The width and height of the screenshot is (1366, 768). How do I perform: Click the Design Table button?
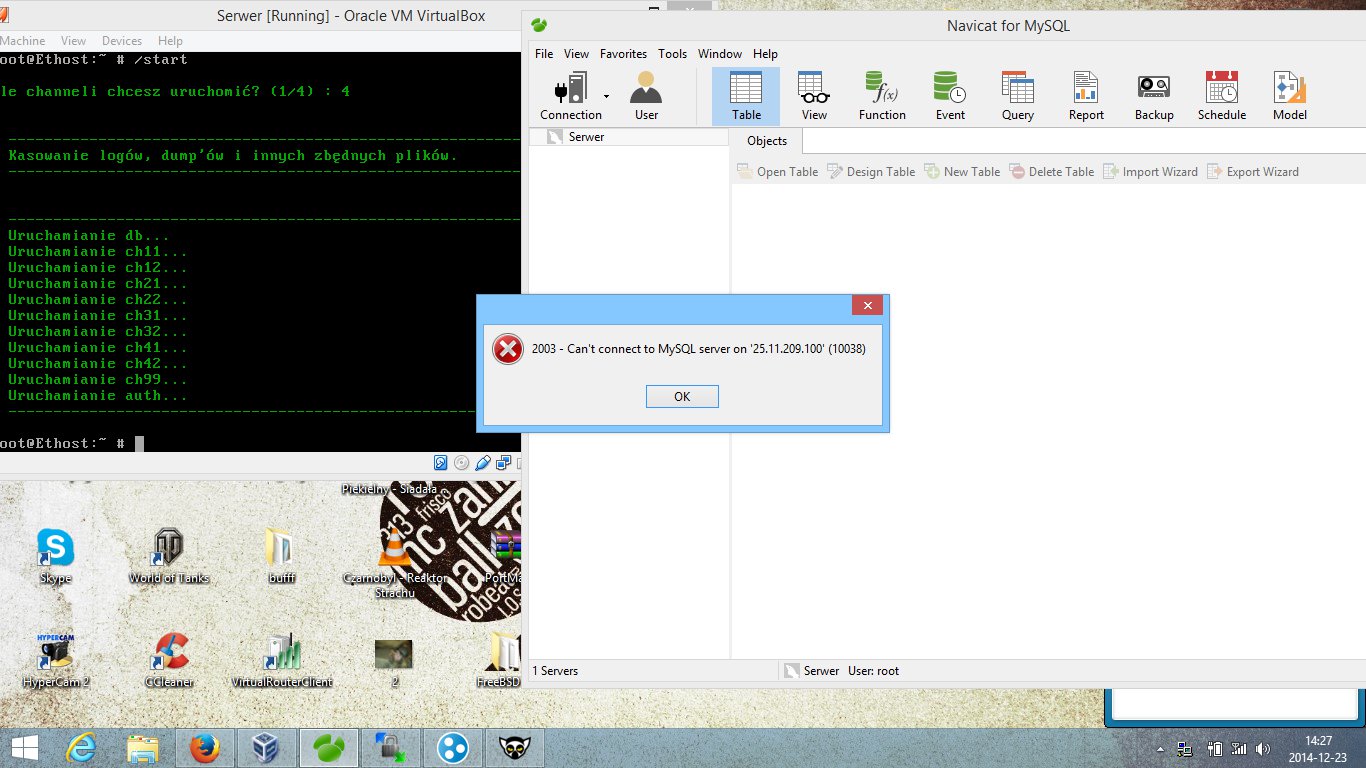(870, 172)
